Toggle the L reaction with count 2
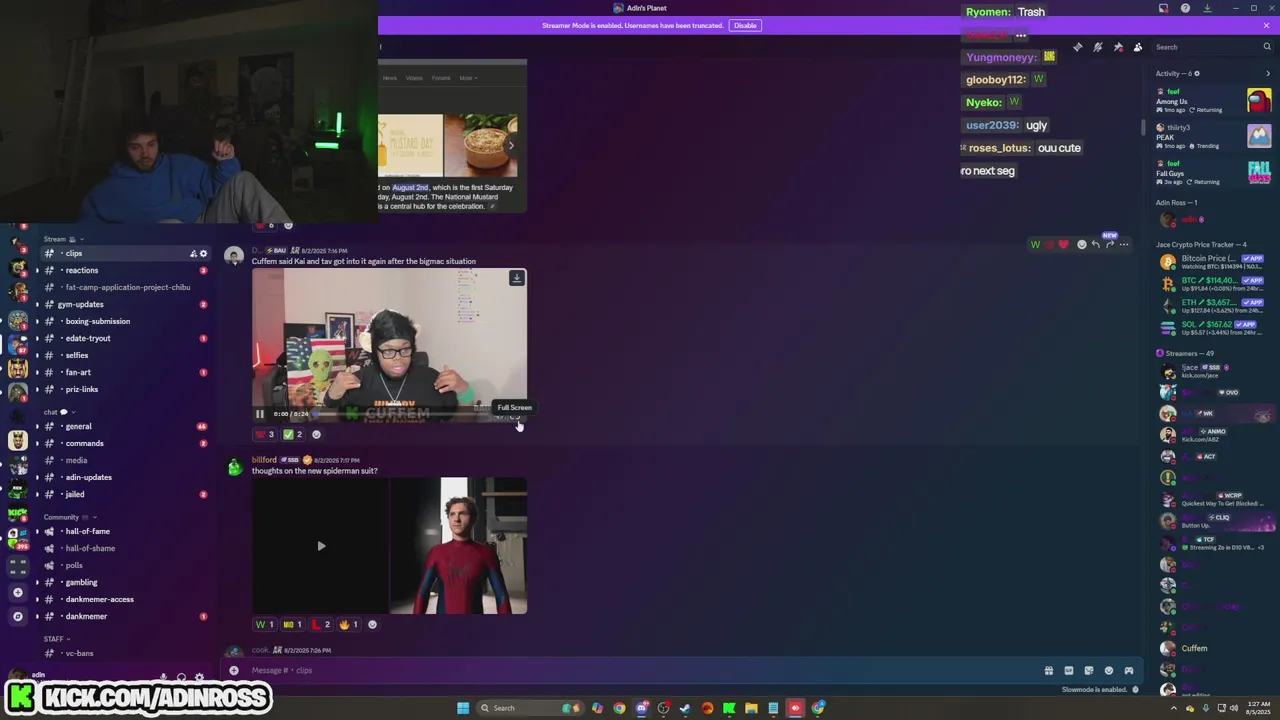Screen dimensions: 1280x720 coord(321,624)
